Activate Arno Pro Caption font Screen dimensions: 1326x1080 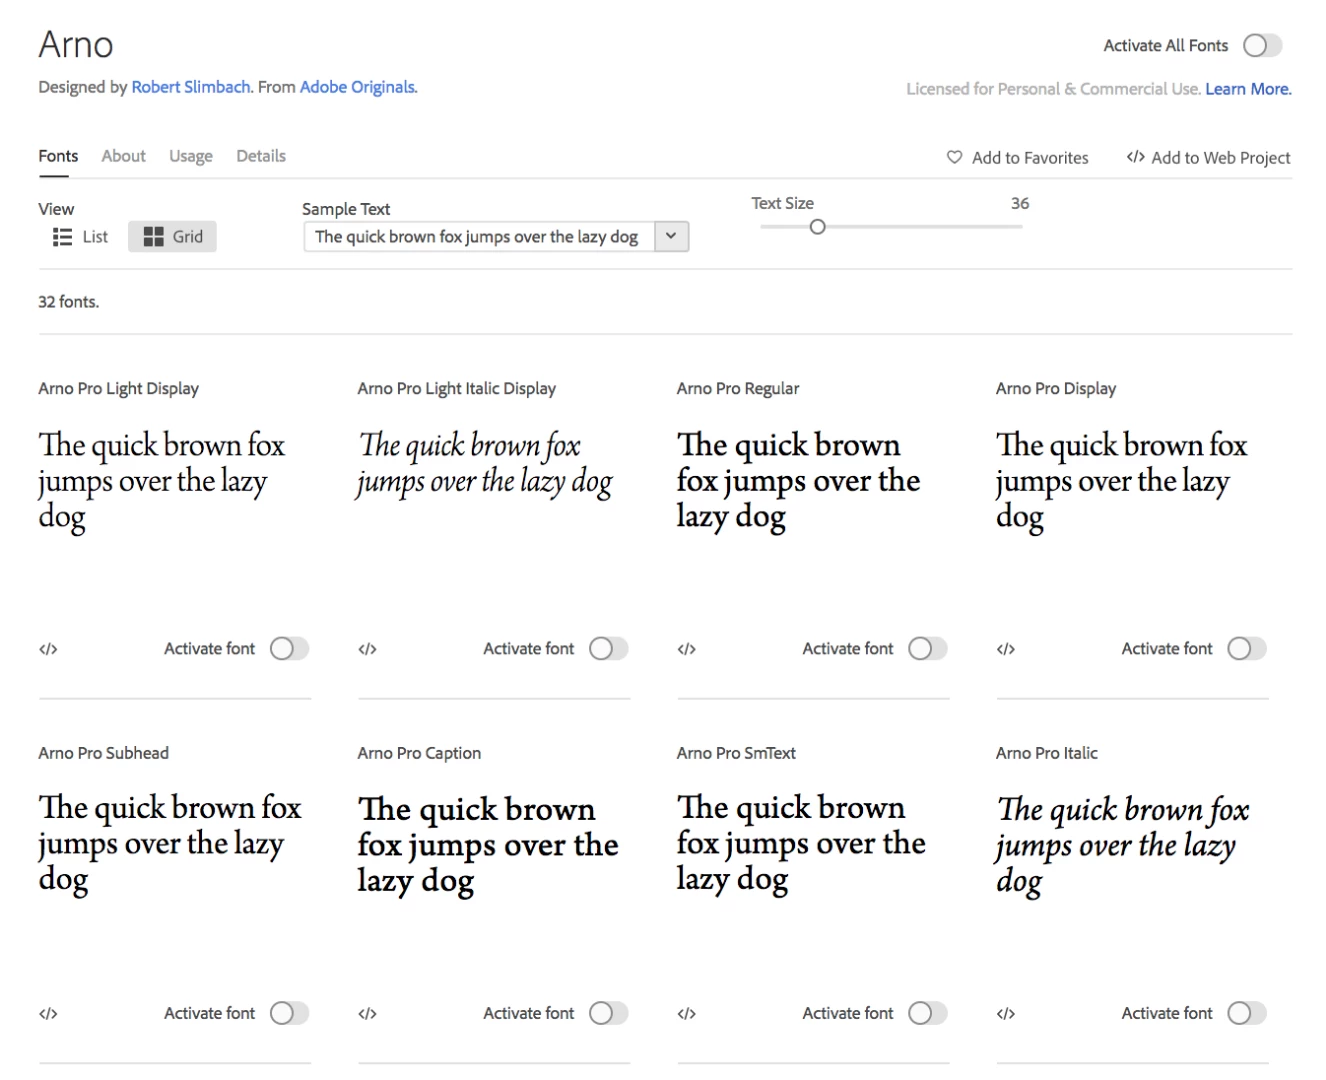click(608, 1014)
